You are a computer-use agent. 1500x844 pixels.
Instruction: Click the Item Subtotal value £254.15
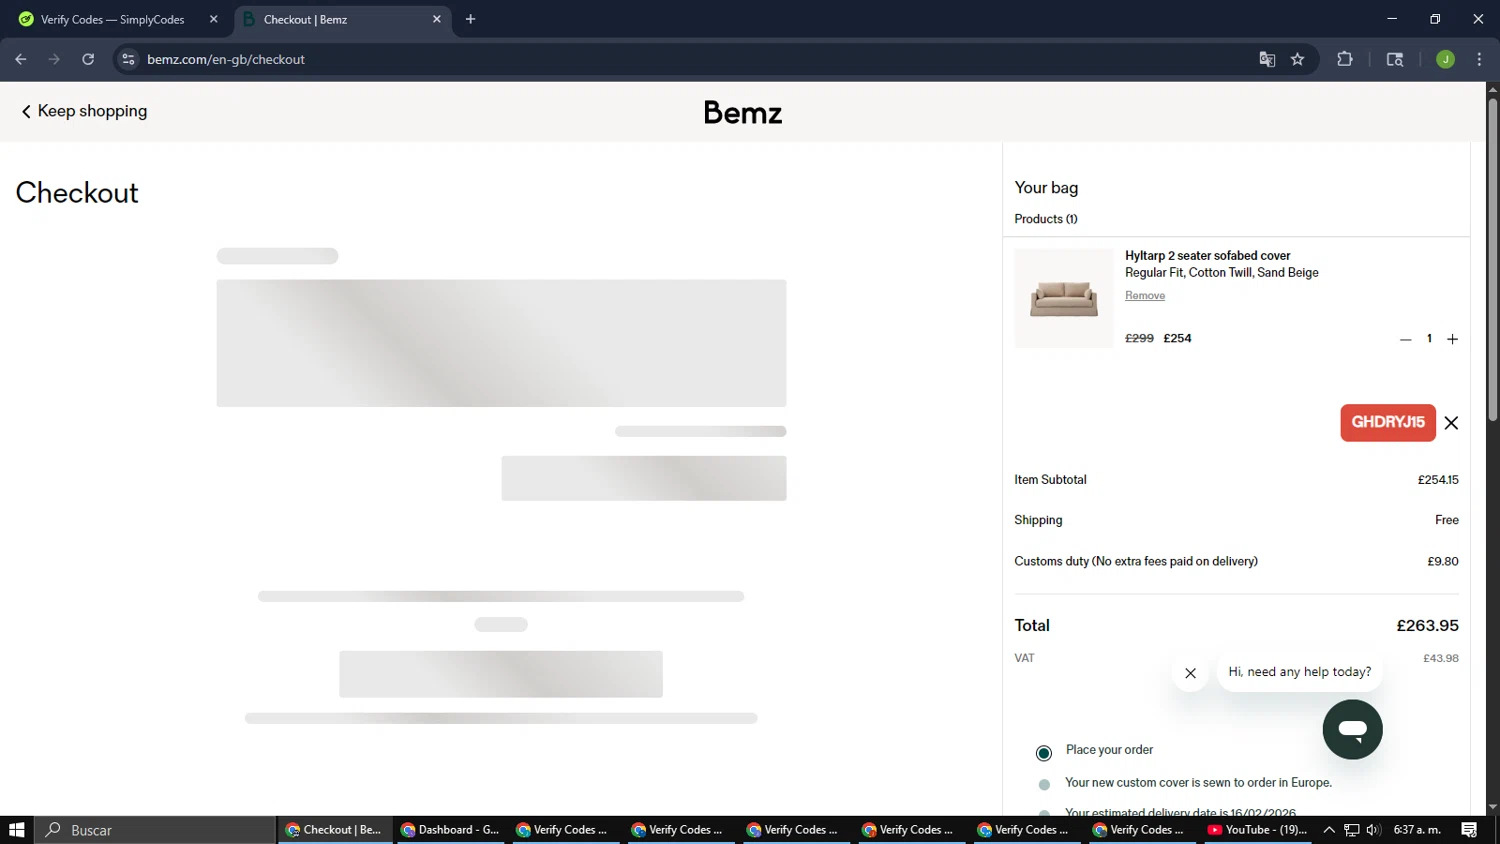1438,480
